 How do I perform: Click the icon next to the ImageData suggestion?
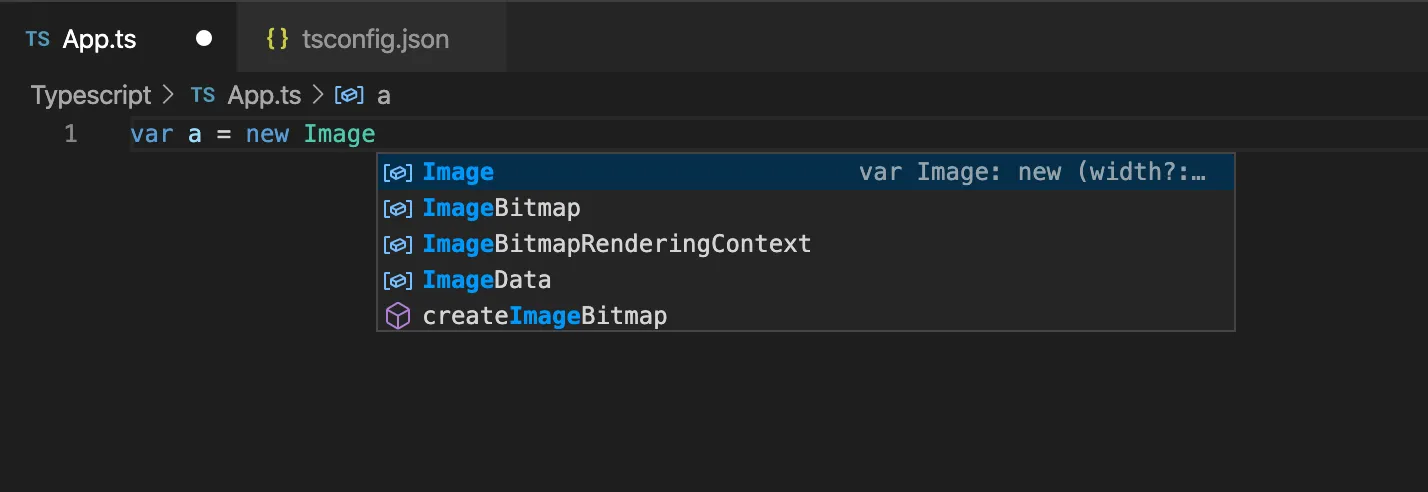(x=398, y=280)
